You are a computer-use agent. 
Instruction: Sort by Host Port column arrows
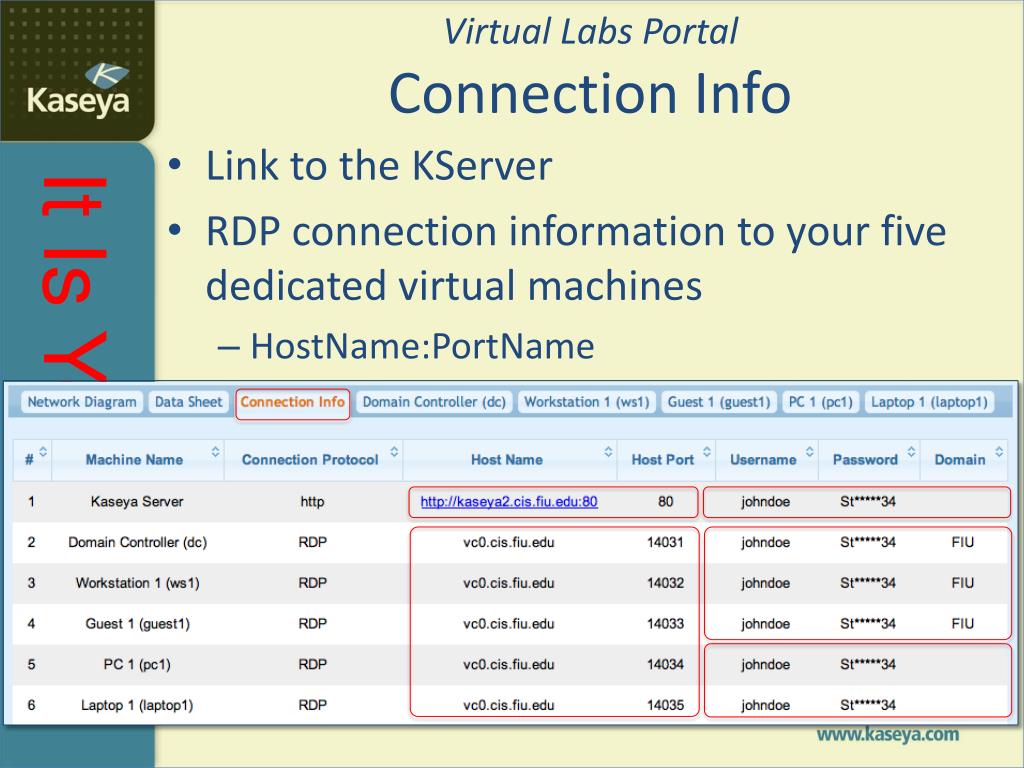(x=707, y=452)
